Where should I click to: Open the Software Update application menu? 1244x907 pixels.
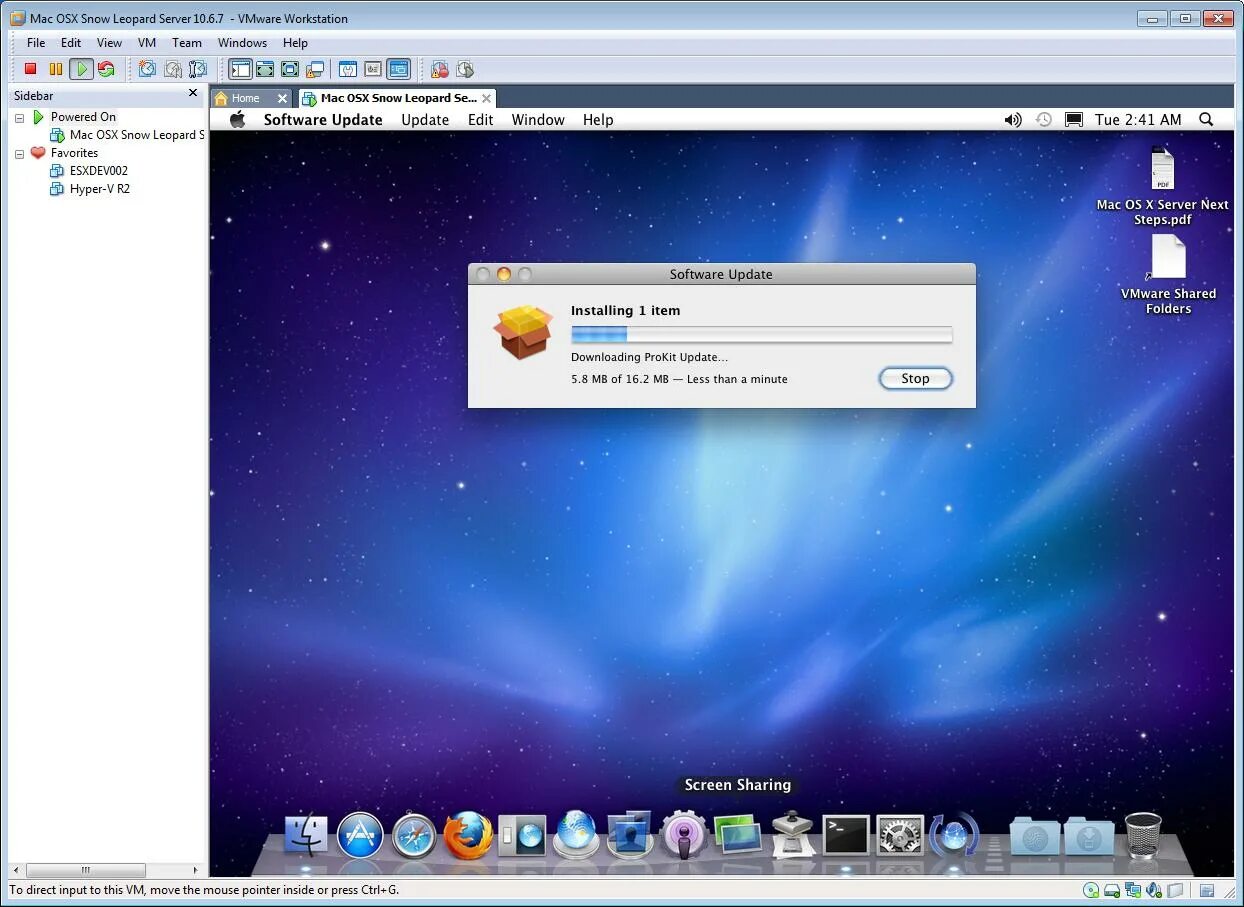point(322,119)
